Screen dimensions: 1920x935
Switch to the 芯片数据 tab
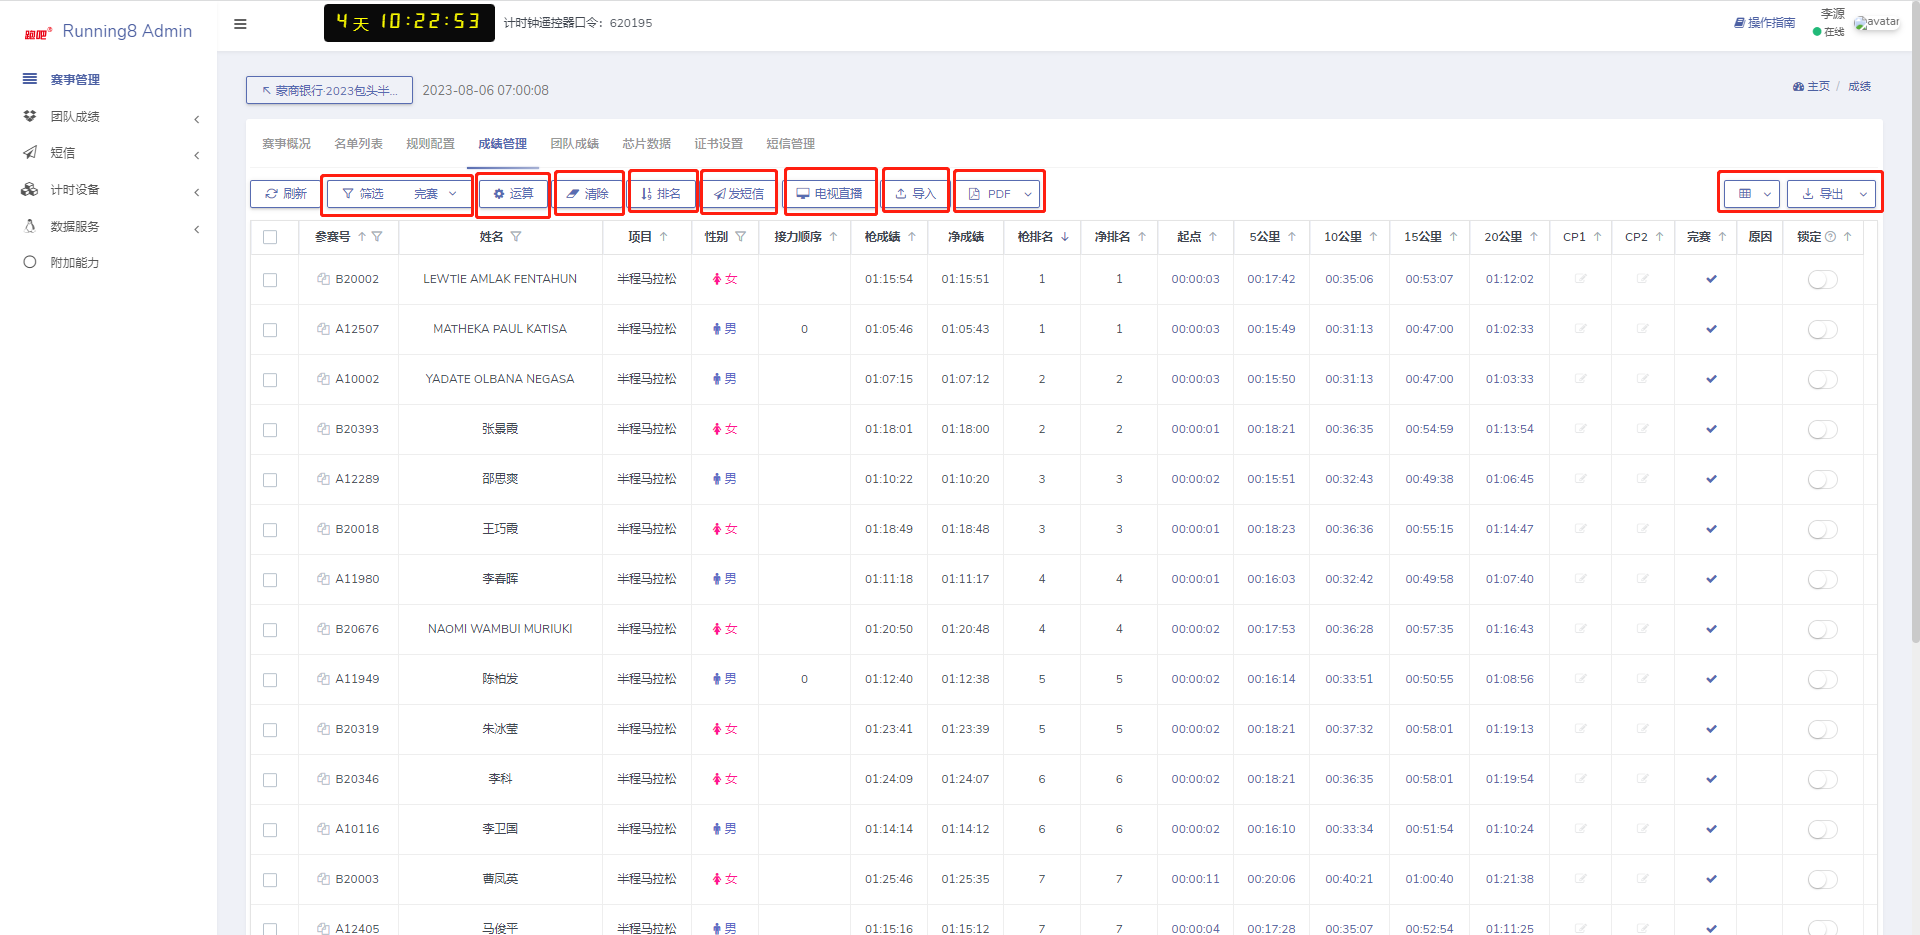click(646, 144)
